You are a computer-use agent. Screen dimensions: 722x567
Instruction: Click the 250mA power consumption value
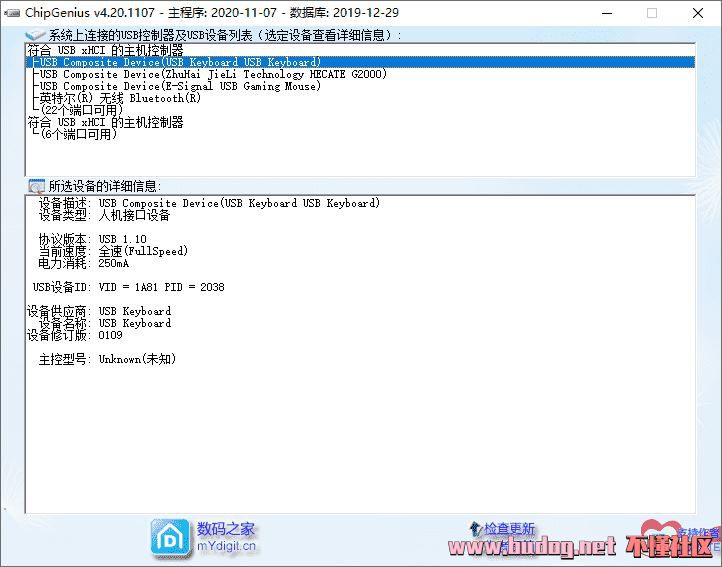point(114,263)
